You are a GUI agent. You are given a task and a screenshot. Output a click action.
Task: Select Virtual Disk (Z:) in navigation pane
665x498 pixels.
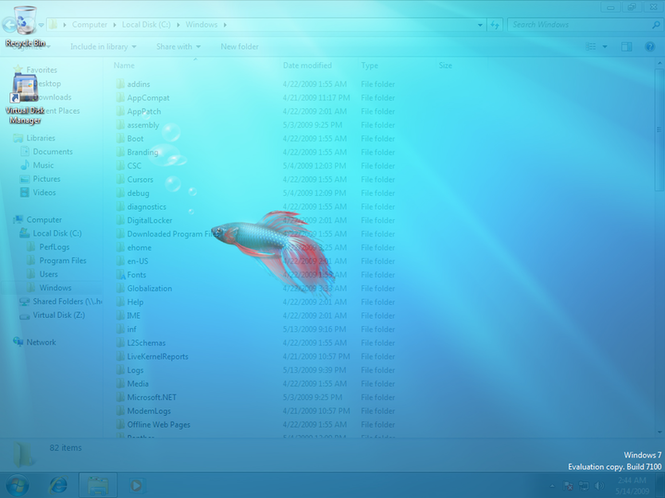coord(58,314)
